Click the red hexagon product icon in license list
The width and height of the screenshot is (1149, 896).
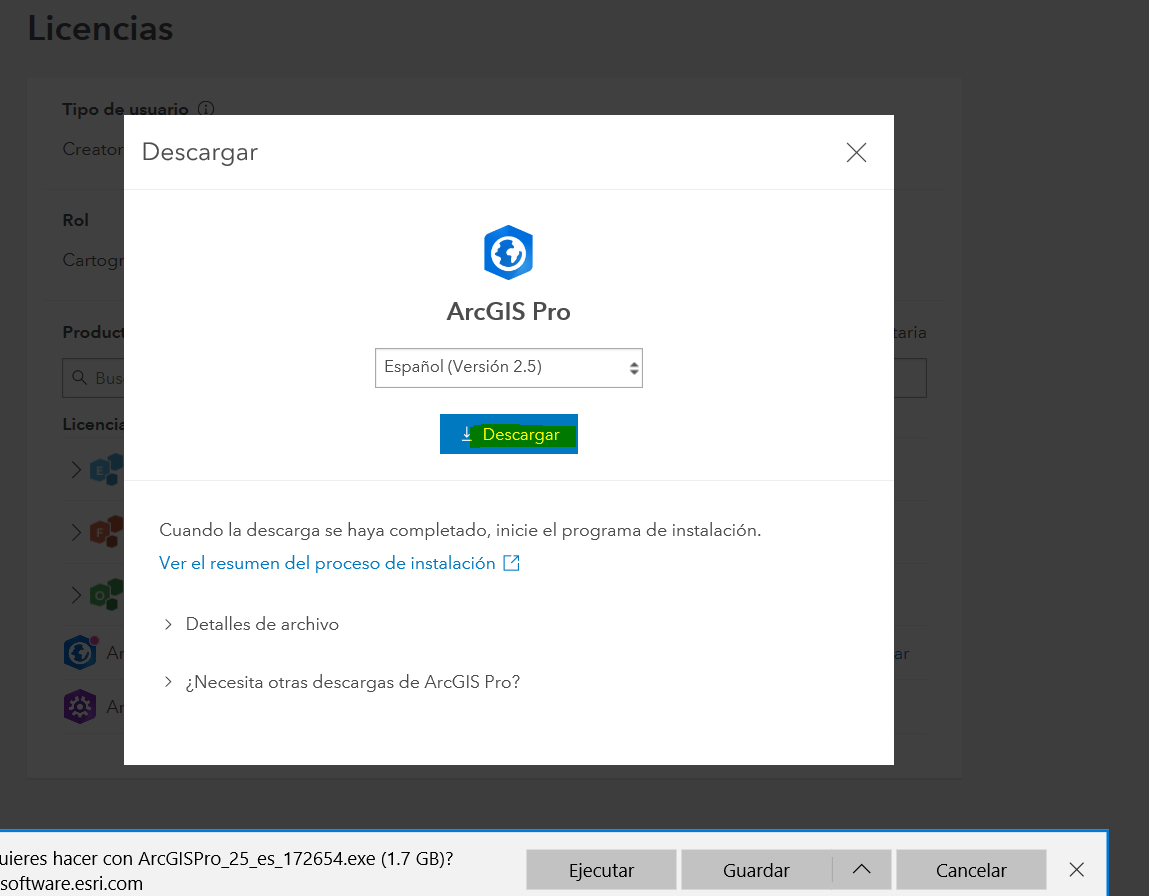point(106,532)
